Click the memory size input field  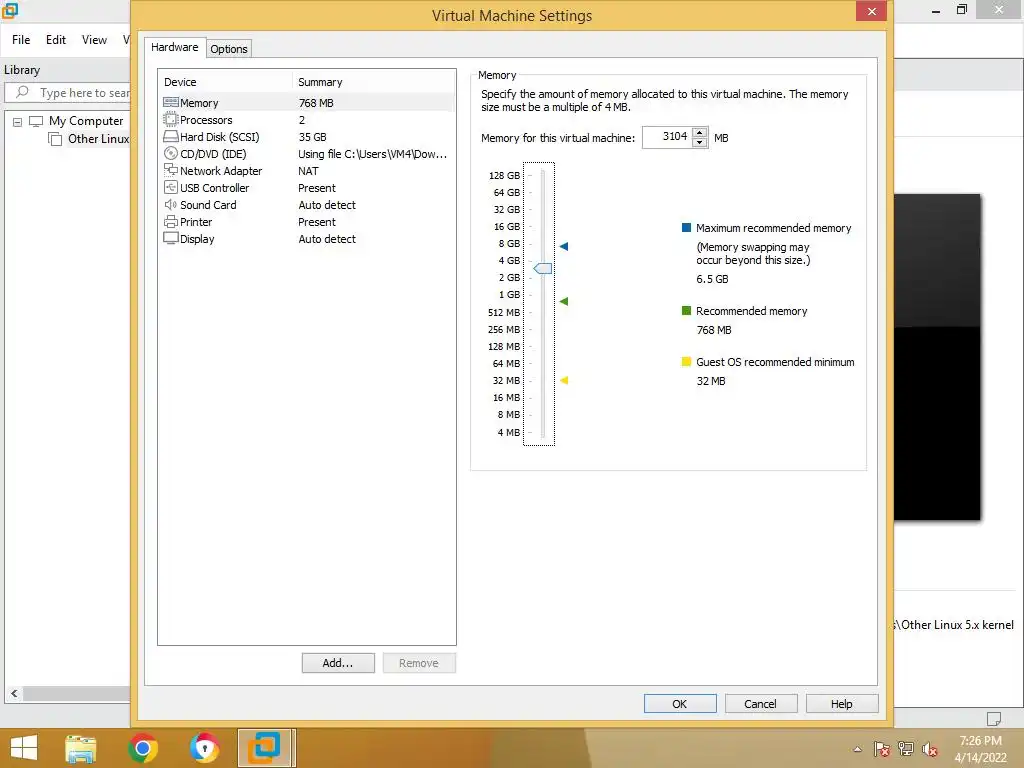[x=667, y=137]
